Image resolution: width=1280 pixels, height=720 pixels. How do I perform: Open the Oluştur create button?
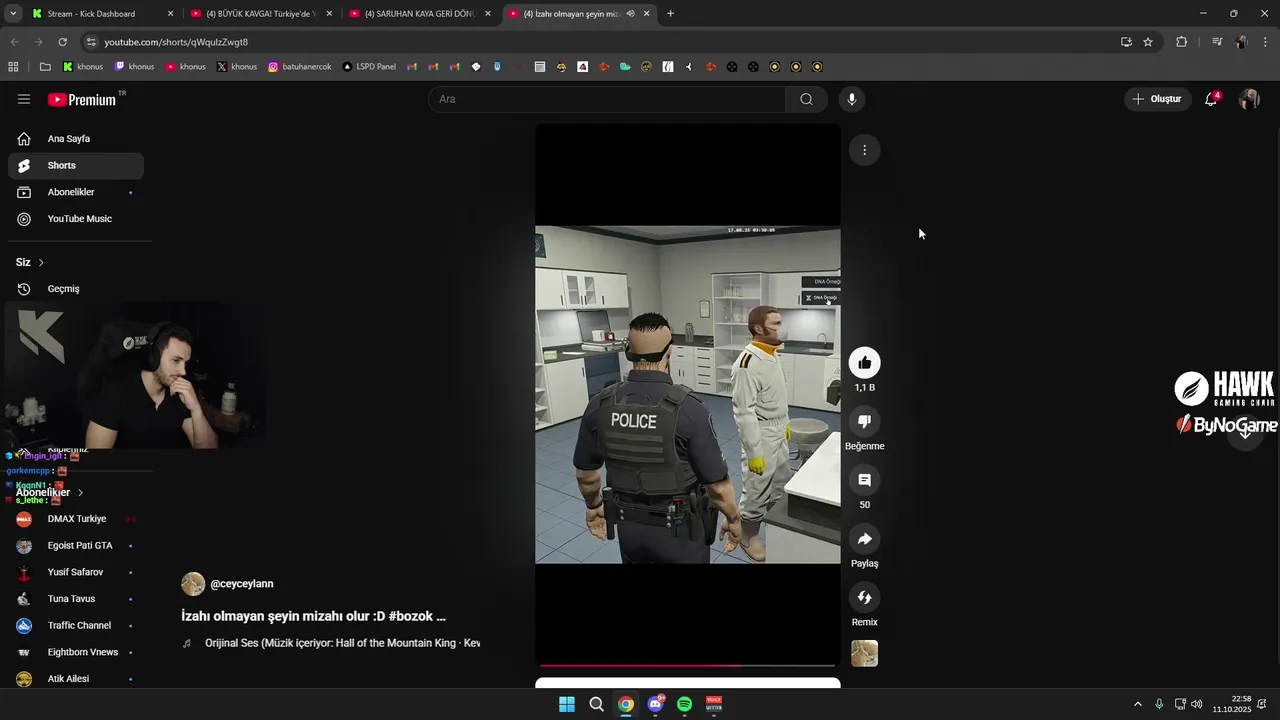point(1156,99)
